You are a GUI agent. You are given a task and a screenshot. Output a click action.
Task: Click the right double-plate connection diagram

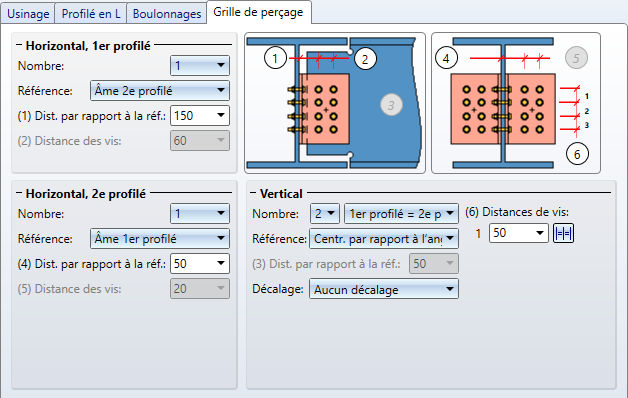[516, 103]
